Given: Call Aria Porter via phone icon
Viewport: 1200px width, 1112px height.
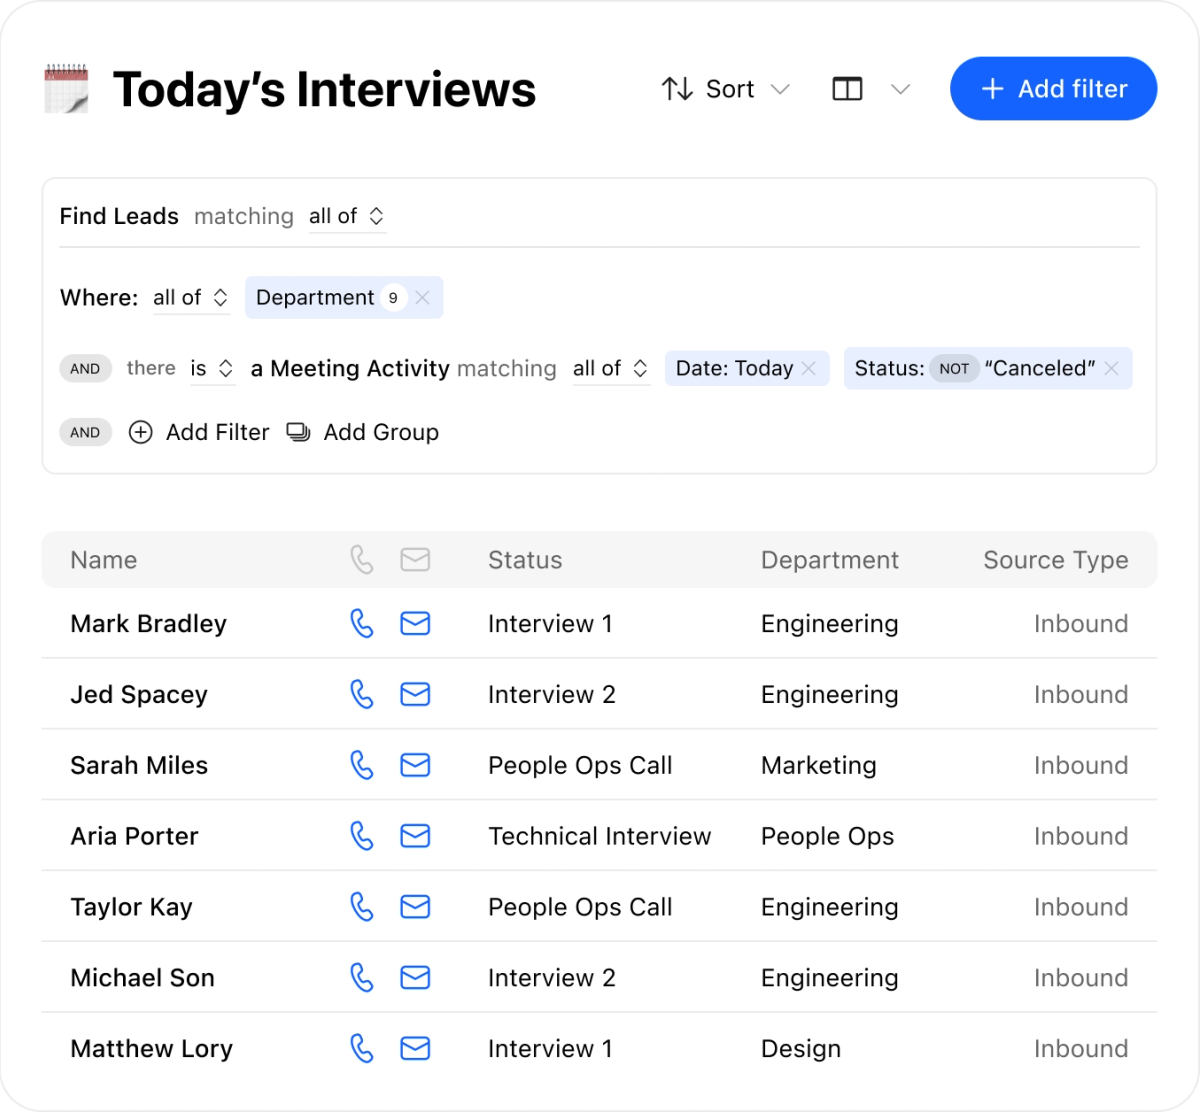Looking at the screenshot, I should coord(362,836).
